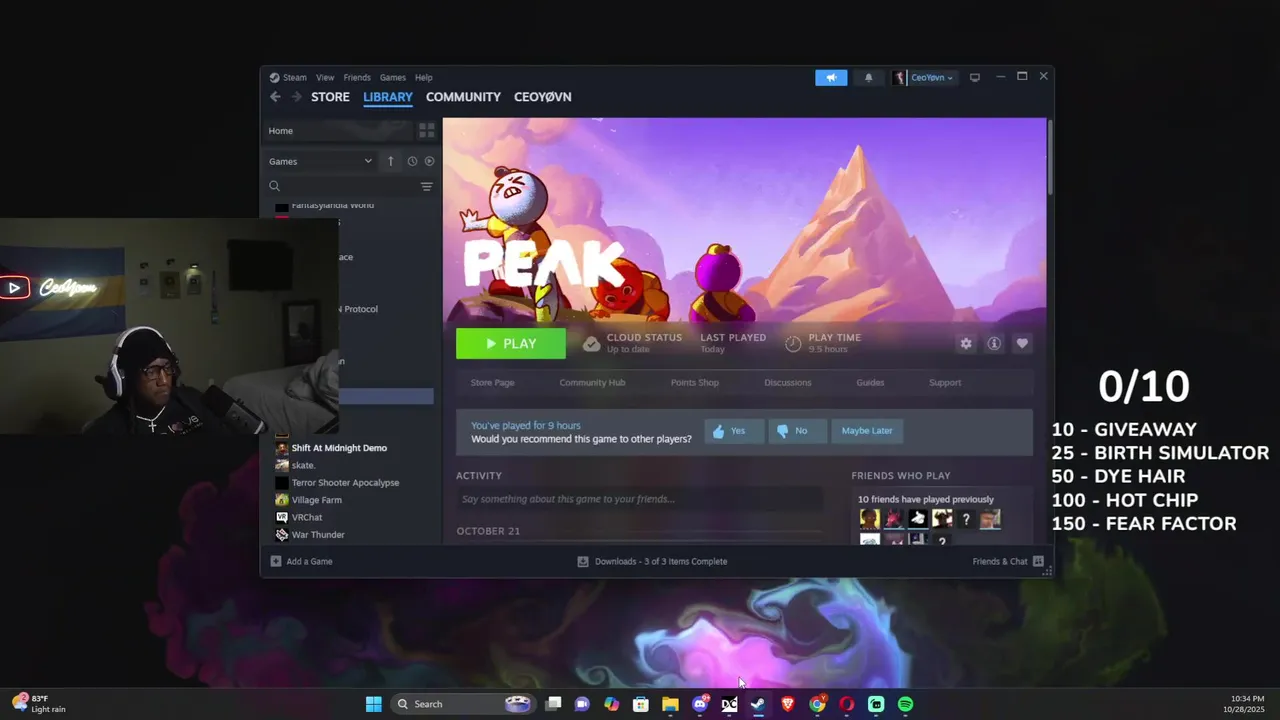Switch Steam to Big Picture mode icon
This screenshot has width=1280, height=720.
(975, 77)
